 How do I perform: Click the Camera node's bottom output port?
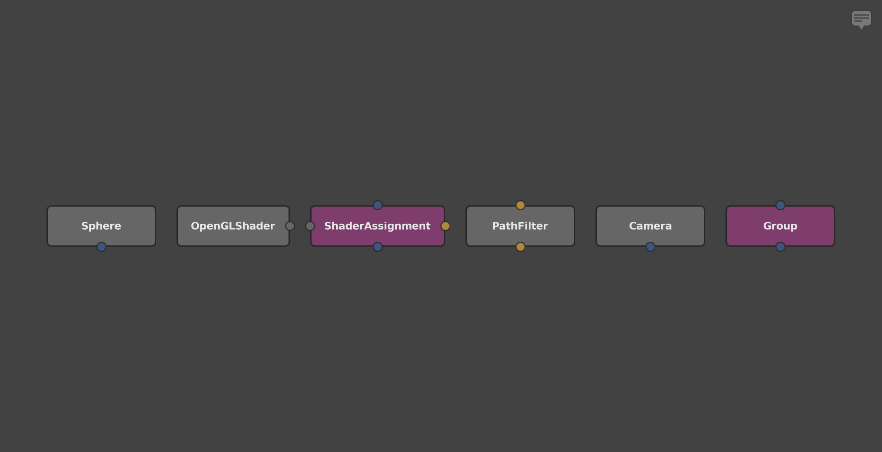point(650,247)
